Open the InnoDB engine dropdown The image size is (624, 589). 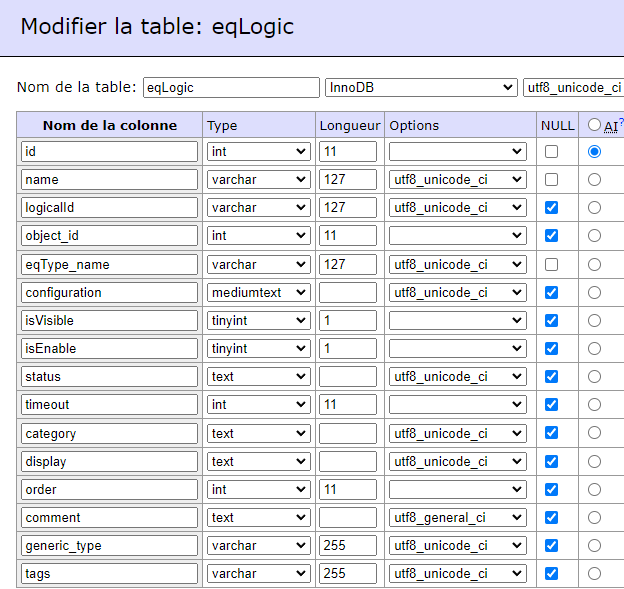(421, 87)
